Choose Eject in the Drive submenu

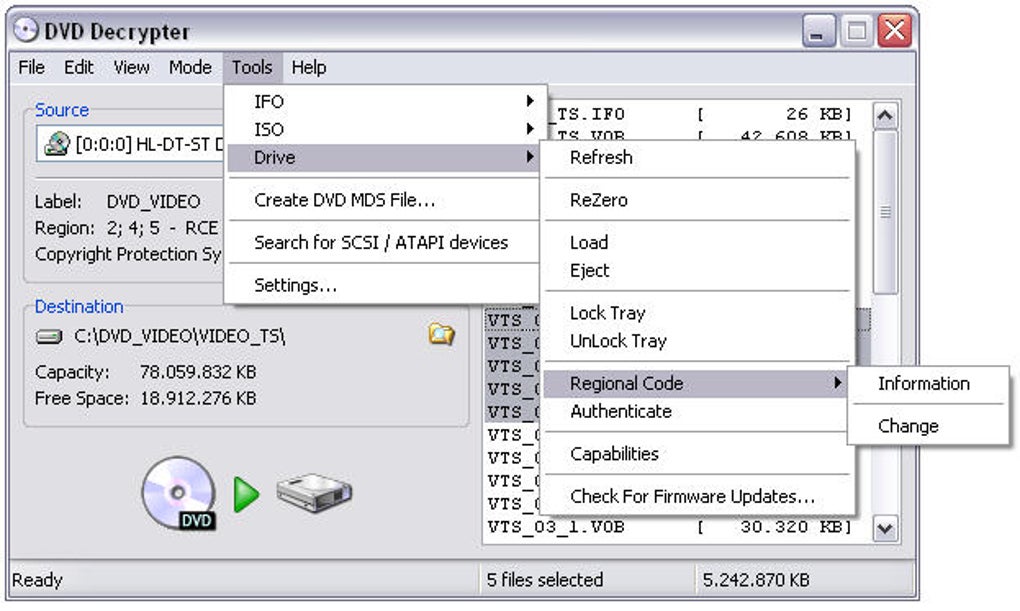point(697,271)
